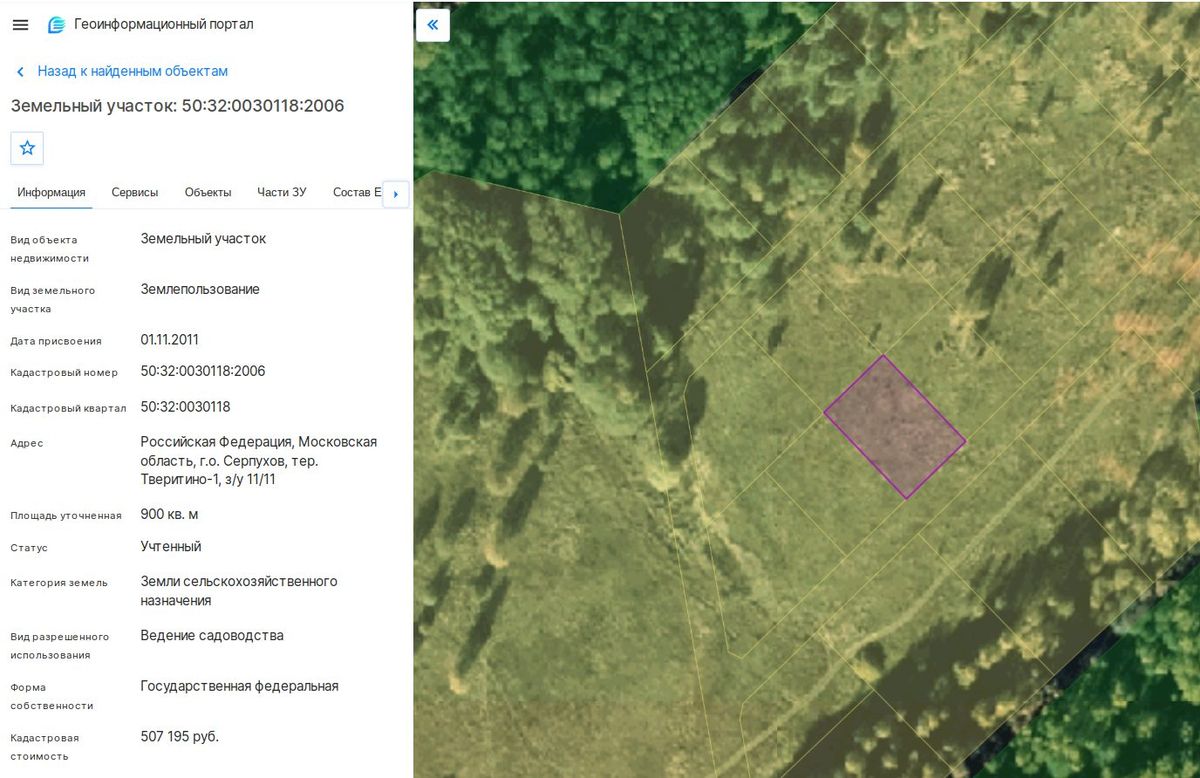Go back via the left chevron arrow
The image size is (1200, 778).
(x=19, y=72)
